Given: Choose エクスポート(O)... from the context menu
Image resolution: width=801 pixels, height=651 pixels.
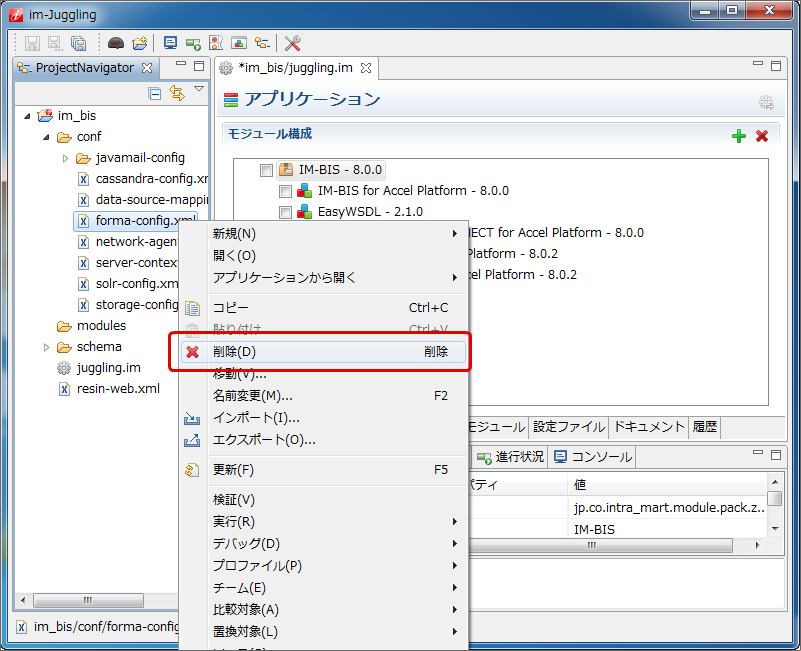Looking at the screenshot, I should [x=323, y=440].
